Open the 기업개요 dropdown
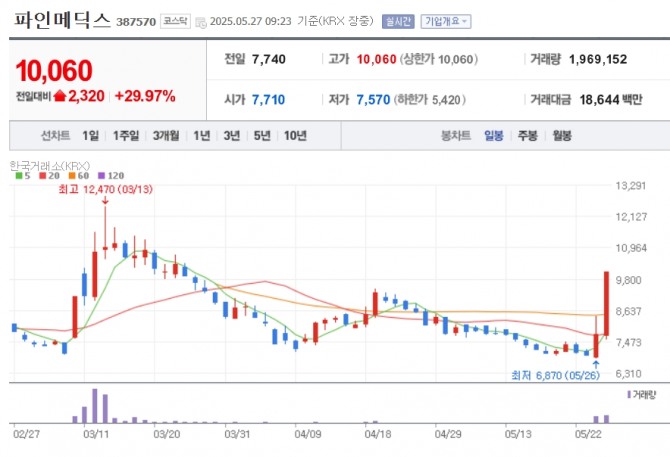This screenshot has width=670, height=457. pyautogui.click(x=446, y=21)
